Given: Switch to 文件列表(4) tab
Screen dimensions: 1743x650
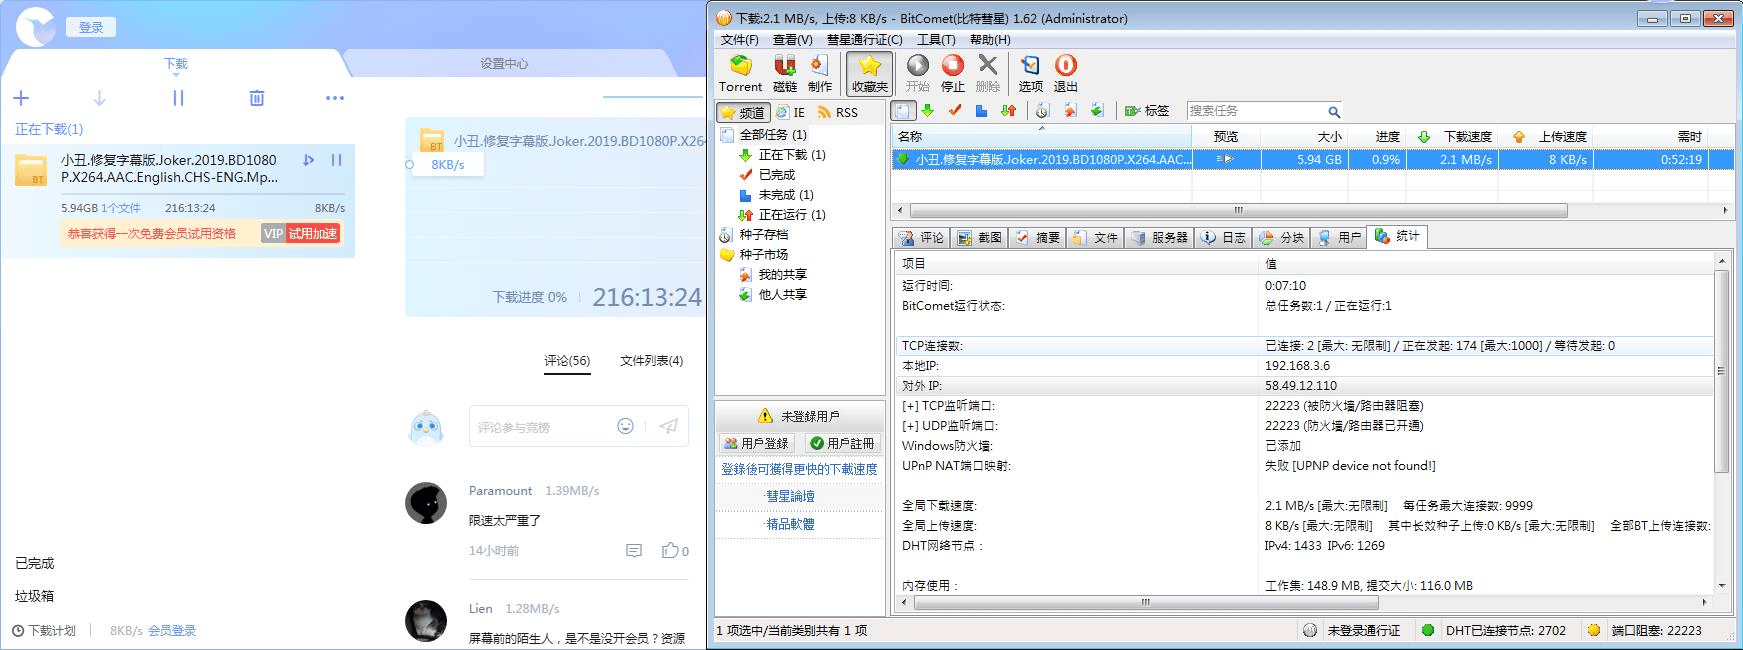Looking at the screenshot, I should (x=651, y=361).
